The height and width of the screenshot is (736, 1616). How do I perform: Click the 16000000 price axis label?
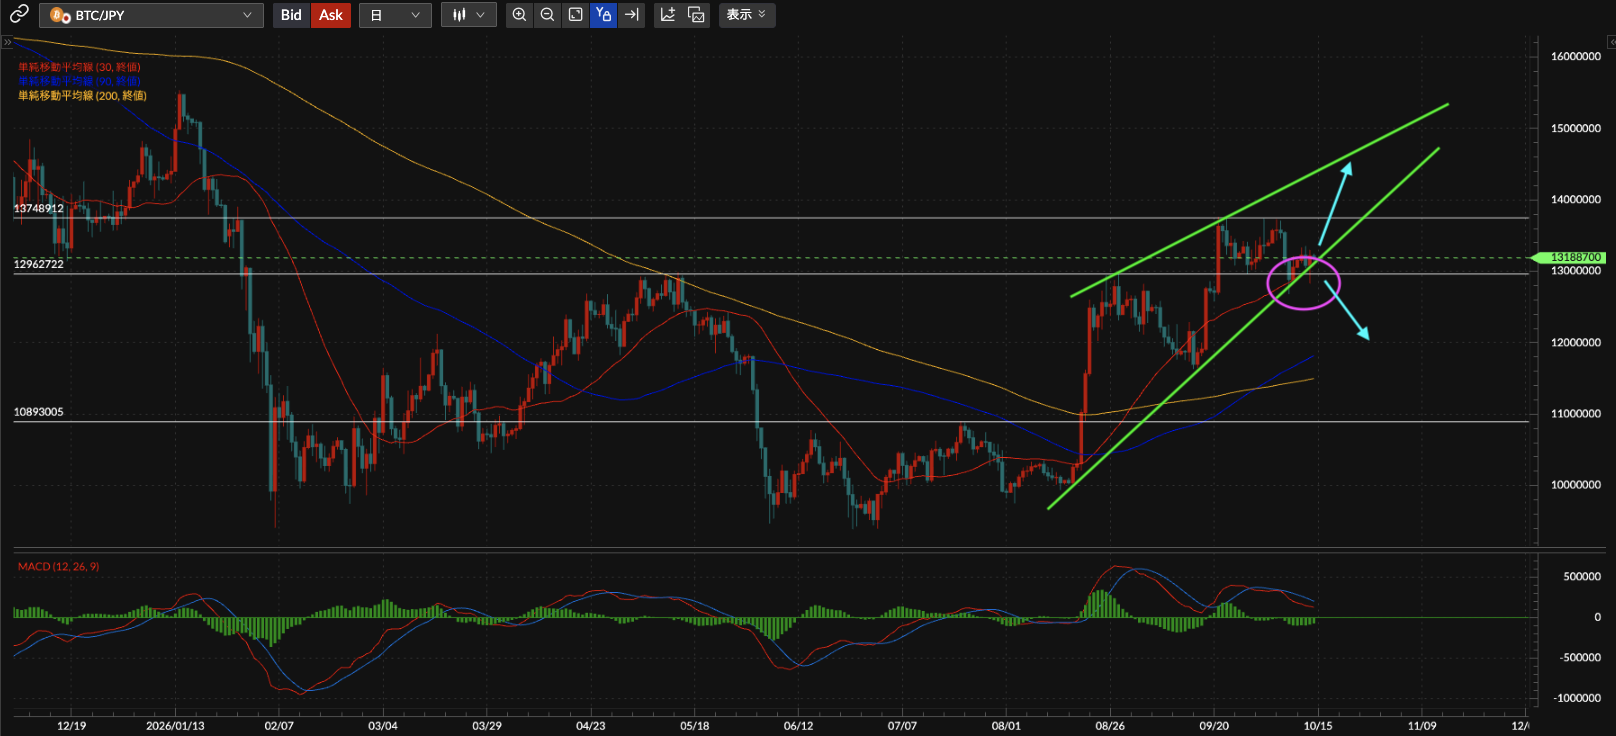click(x=1576, y=56)
